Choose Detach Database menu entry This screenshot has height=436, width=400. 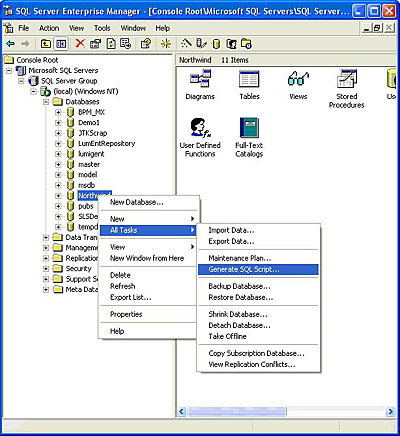click(258, 325)
